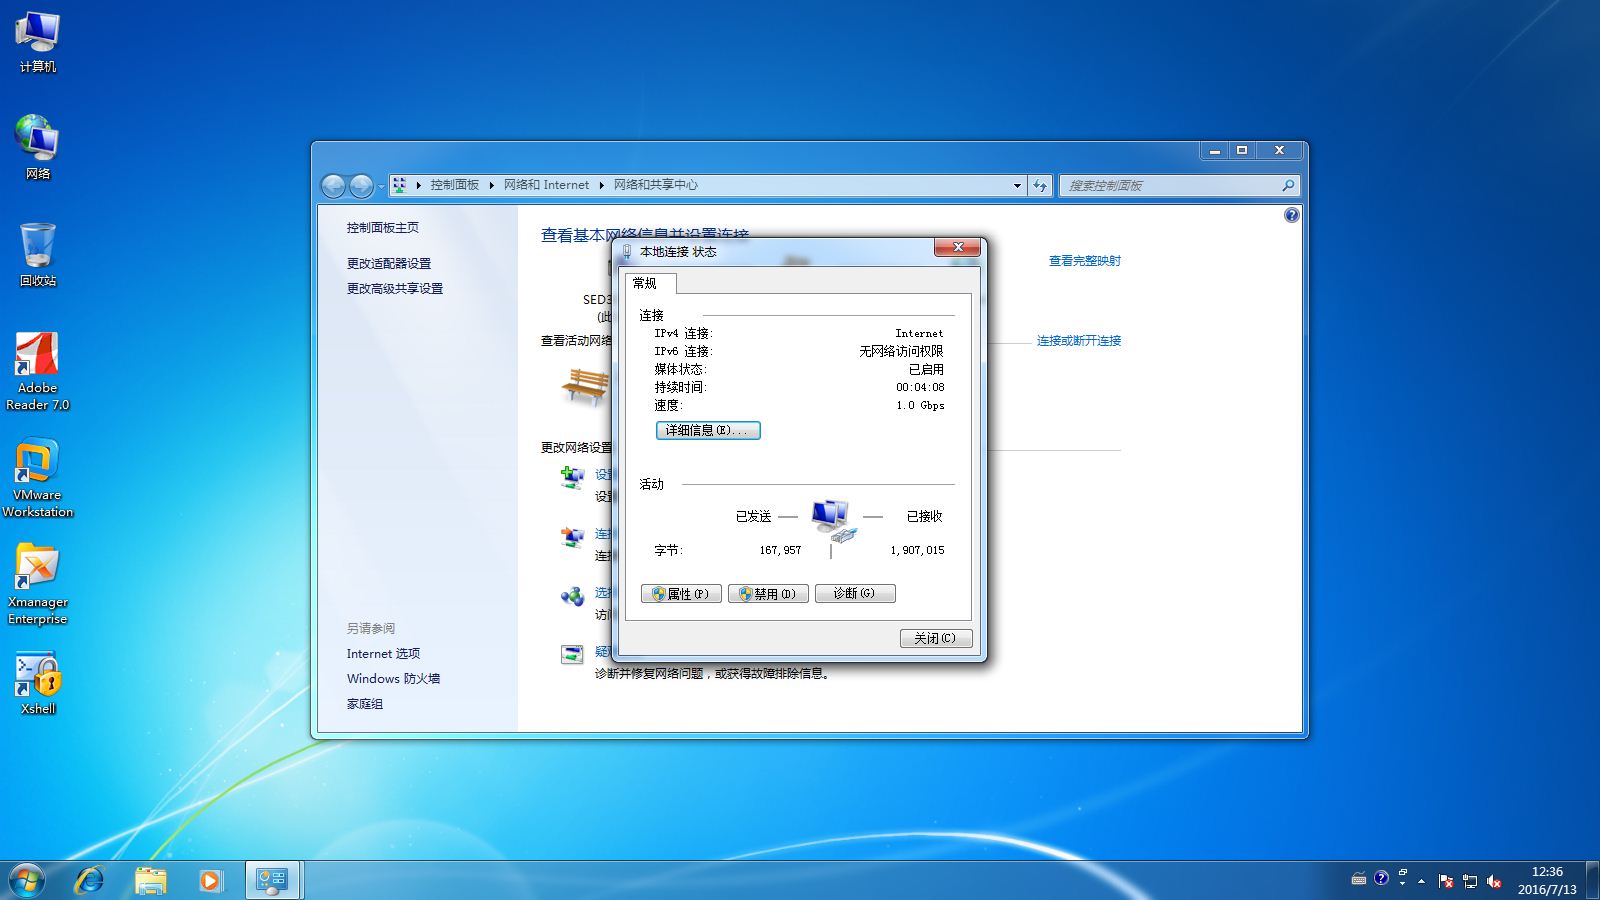Go back in Control Panel window

point(333,185)
